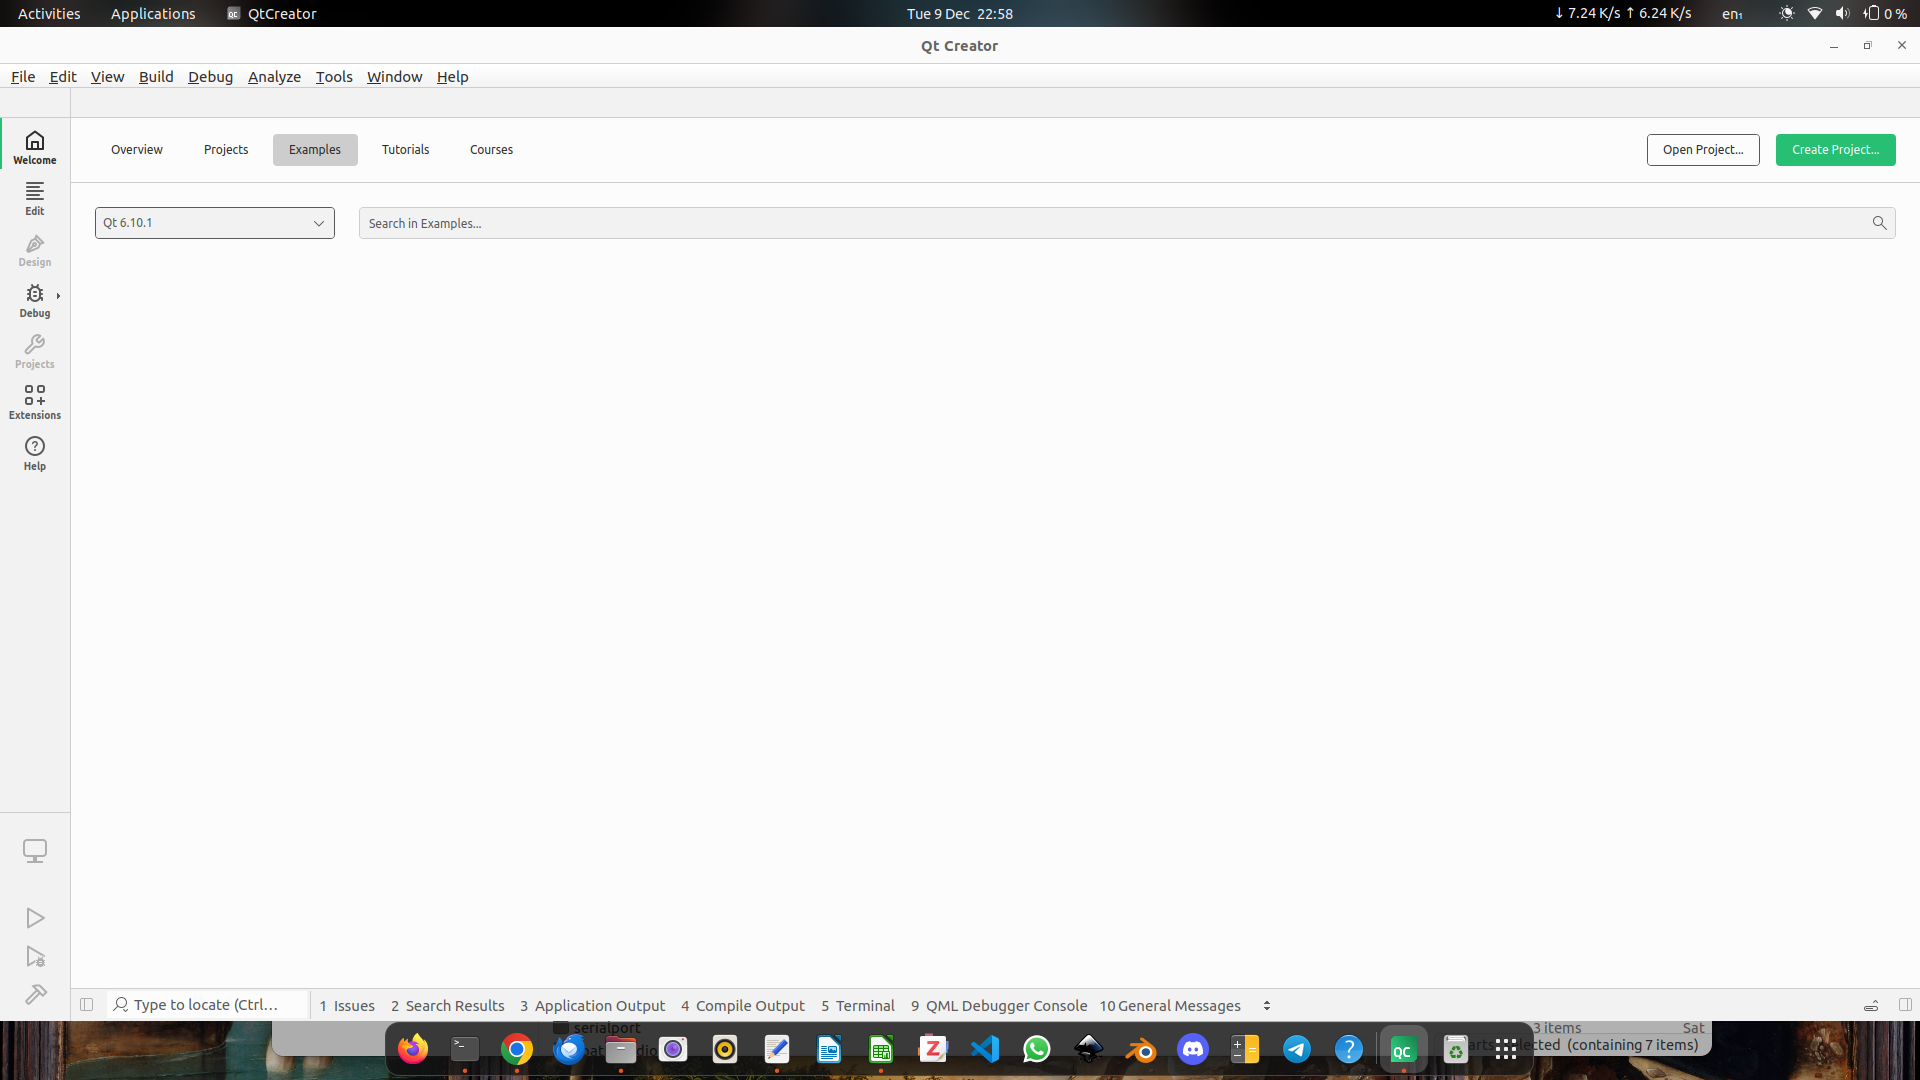Open the Application Output pane
This screenshot has width=1920, height=1080.
pyautogui.click(x=592, y=1006)
